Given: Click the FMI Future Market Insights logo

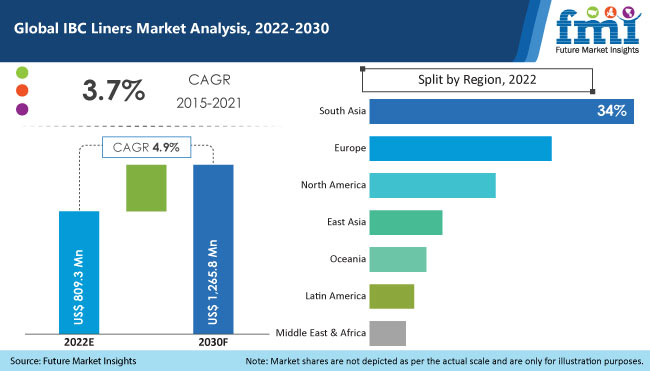Looking at the screenshot, I should pyautogui.click(x=597, y=30).
